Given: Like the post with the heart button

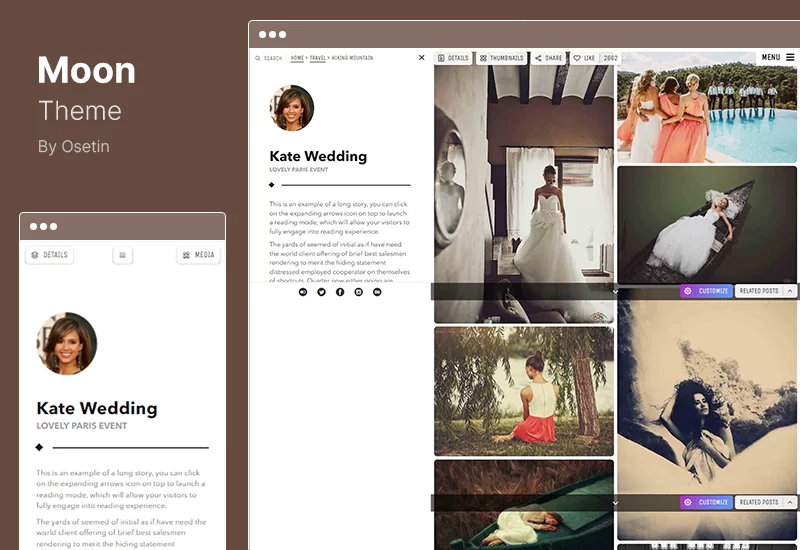Looking at the screenshot, I should (584, 58).
